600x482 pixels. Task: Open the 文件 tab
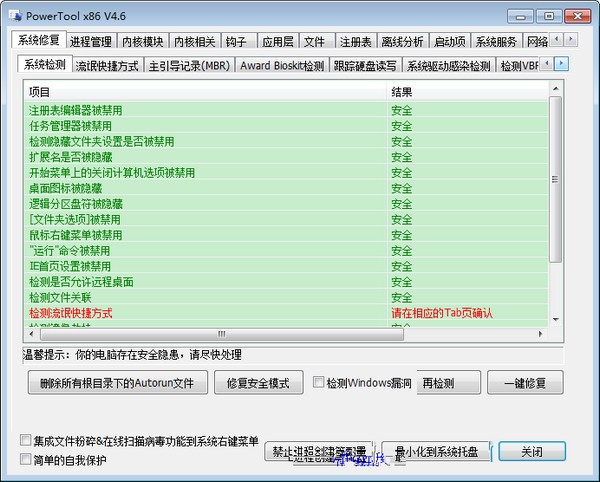coord(317,41)
